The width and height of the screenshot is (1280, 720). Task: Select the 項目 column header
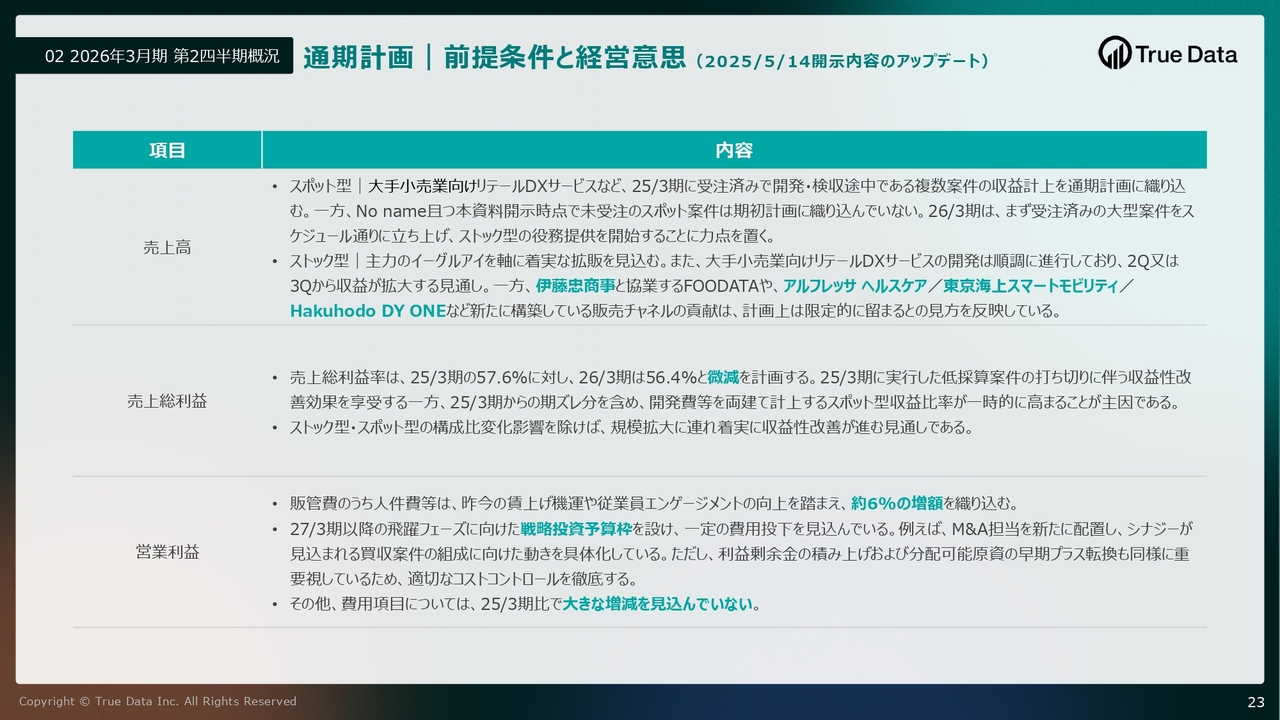[167, 150]
